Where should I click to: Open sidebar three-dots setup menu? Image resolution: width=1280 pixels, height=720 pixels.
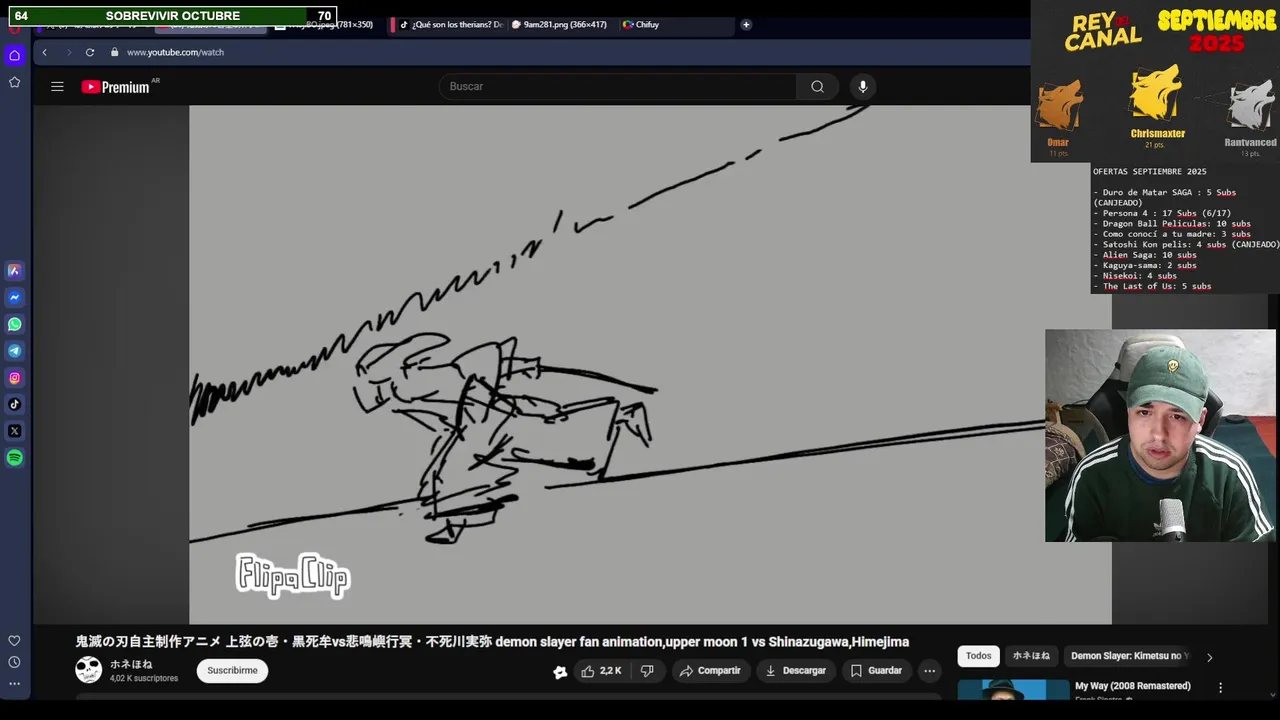coord(14,684)
